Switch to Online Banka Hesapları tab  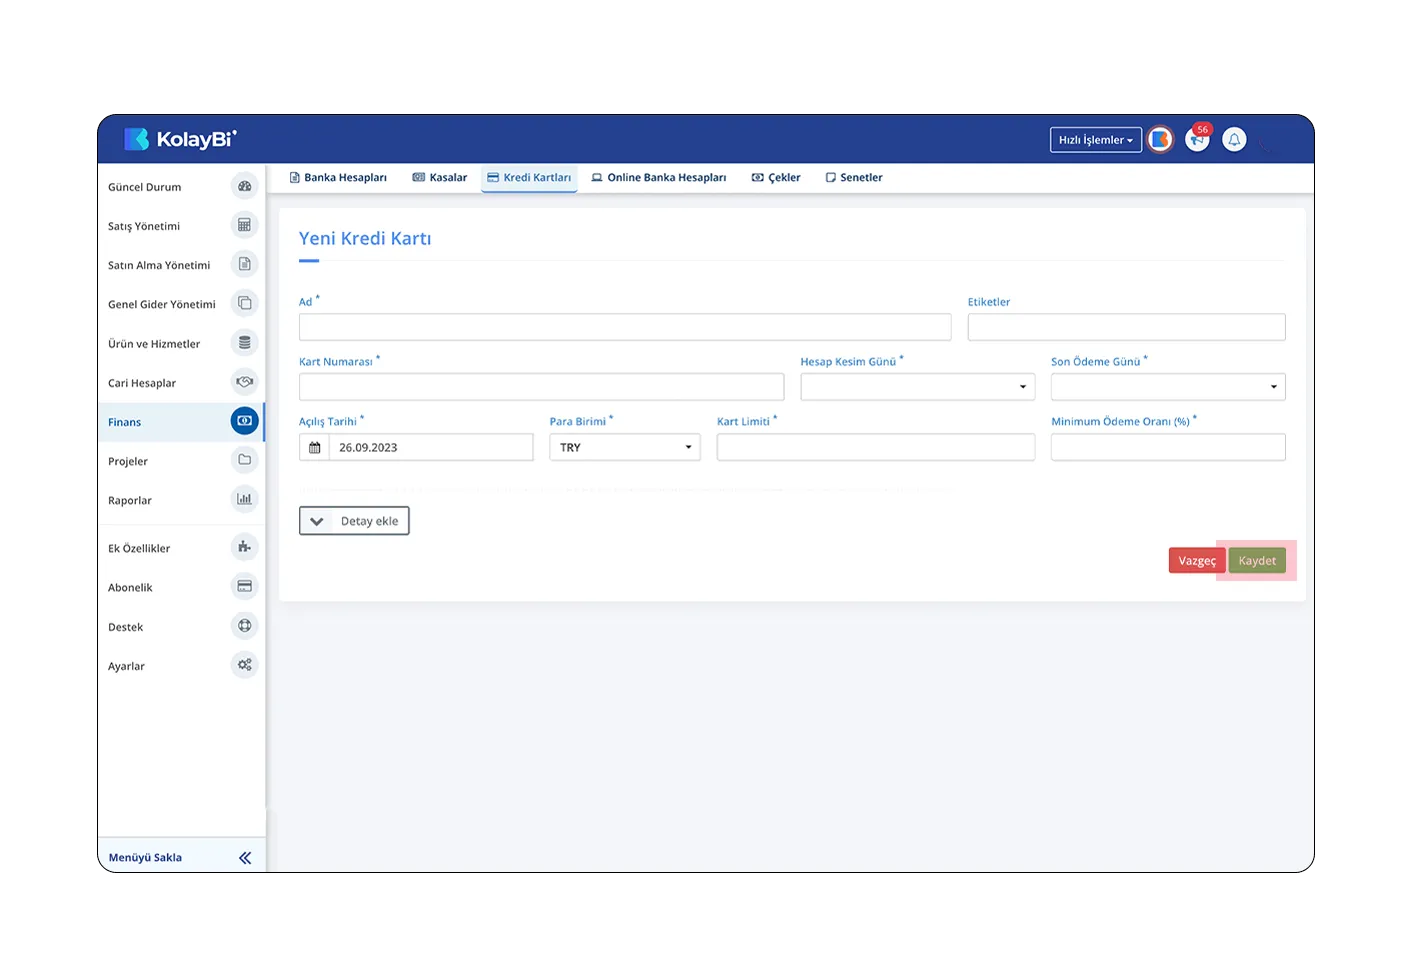(659, 178)
